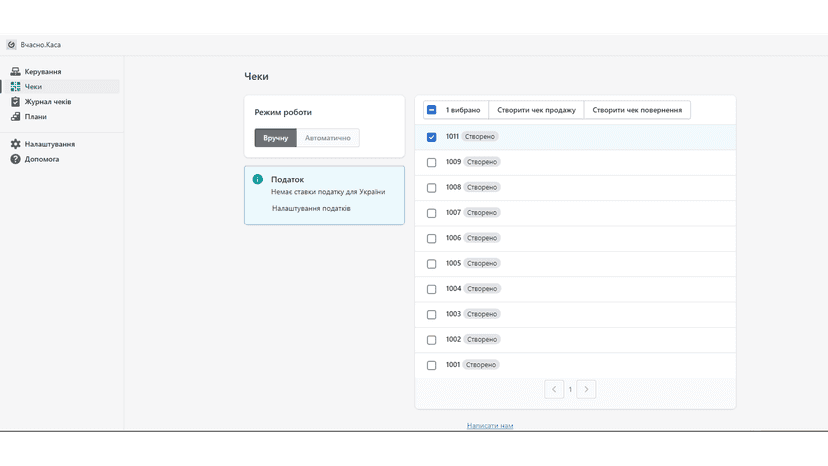
Task: Check the checkbox for receipt 1004
Action: [431, 289]
